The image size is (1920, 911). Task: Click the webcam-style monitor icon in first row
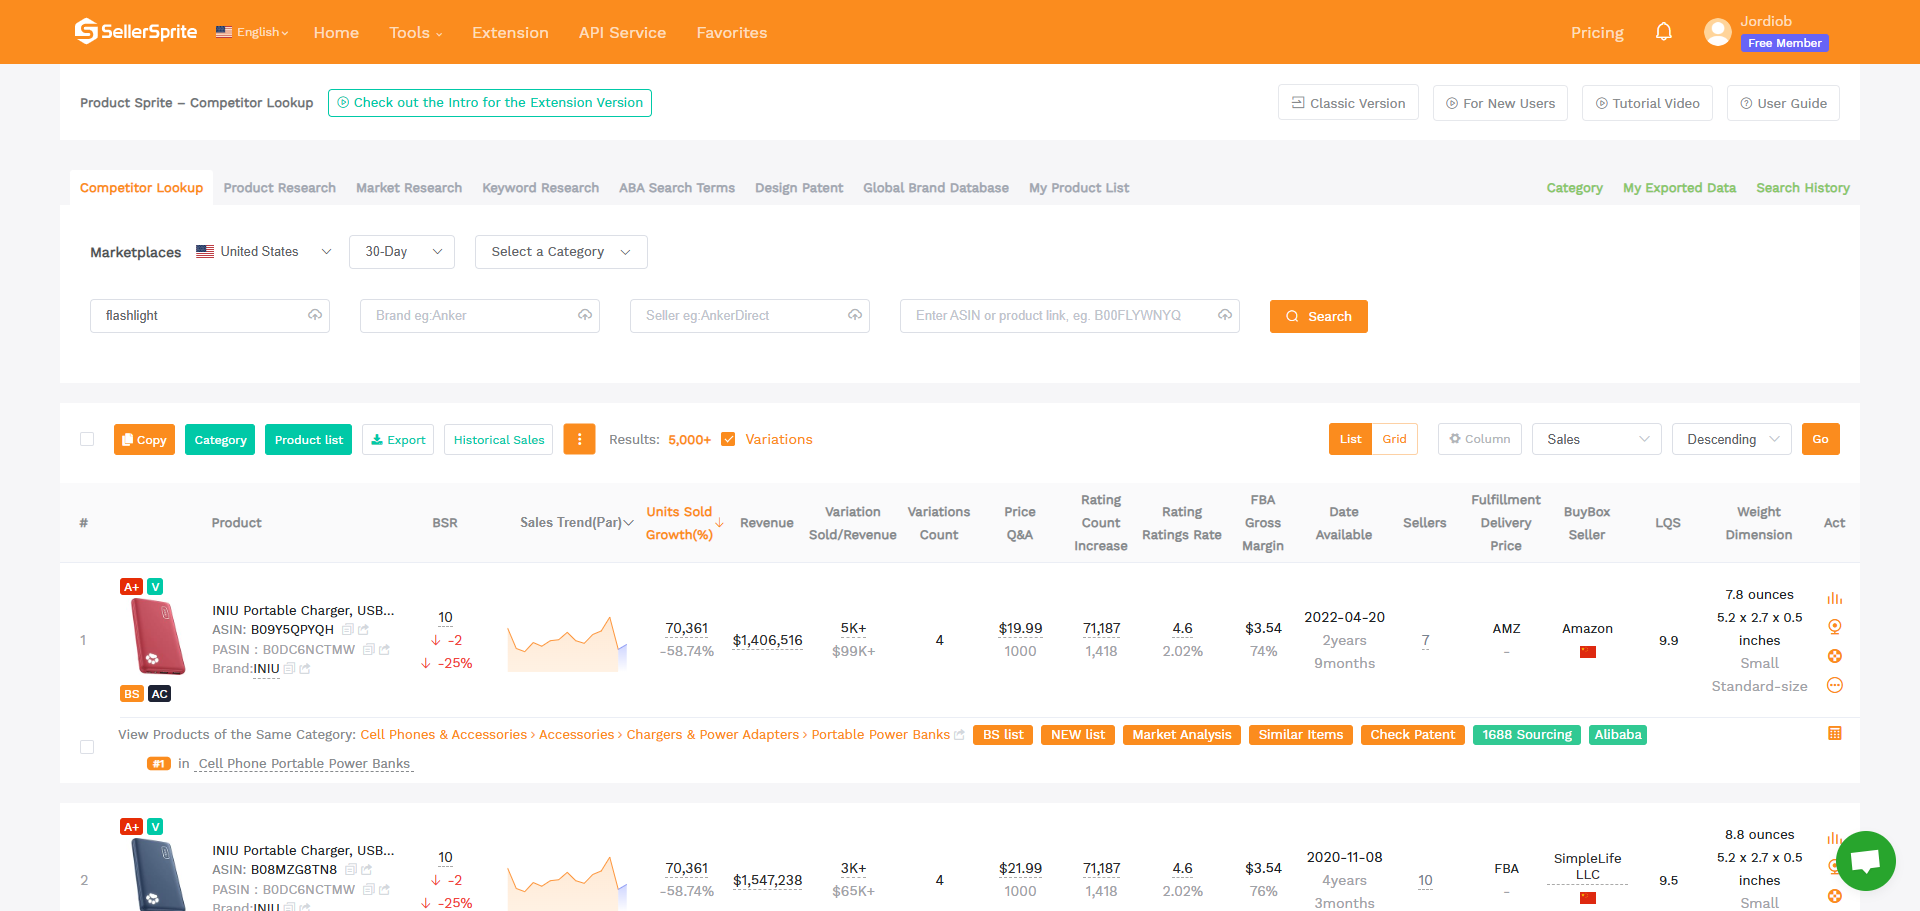[1835, 627]
